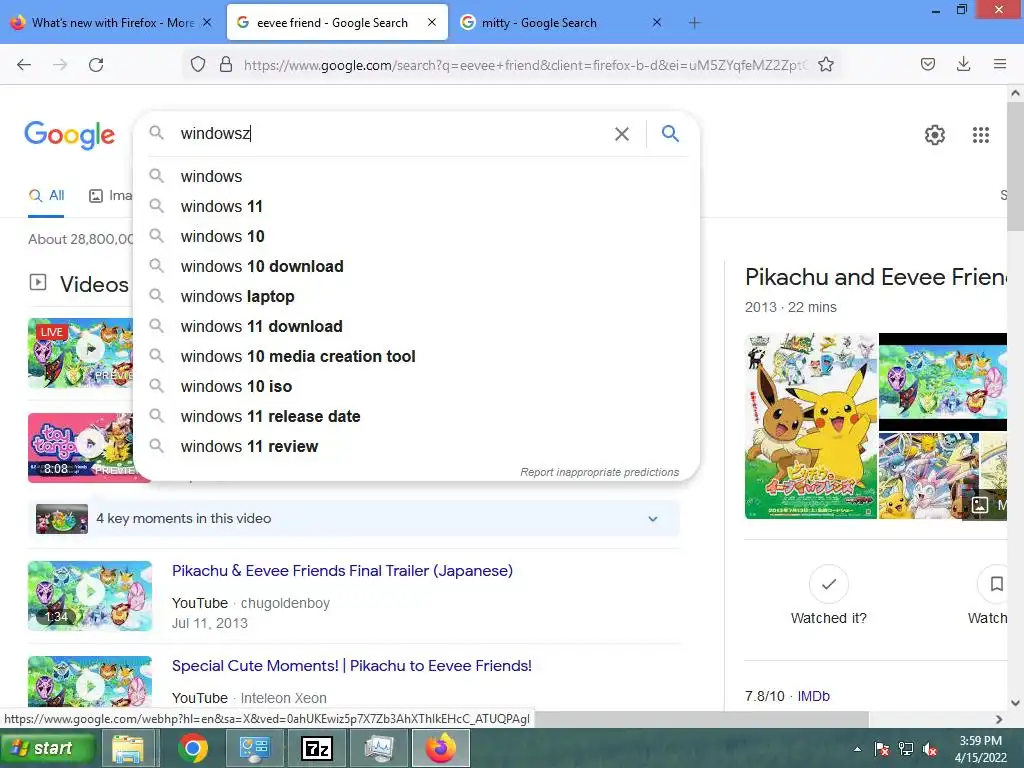This screenshot has width=1024, height=768.
Task: Open the Firefox hamburger menu
Action: point(1000,64)
